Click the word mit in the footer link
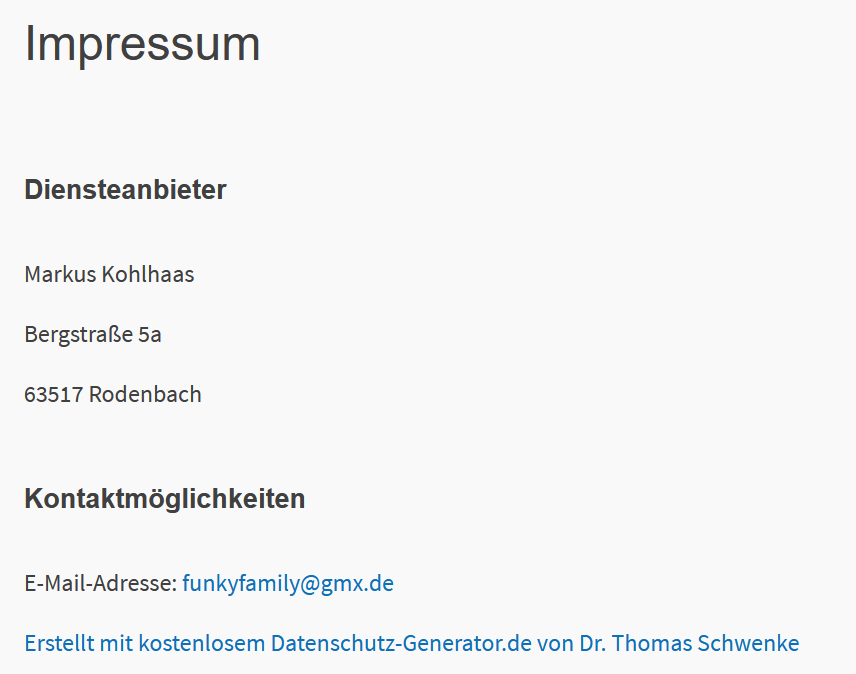The width and height of the screenshot is (856, 674). [115, 643]
